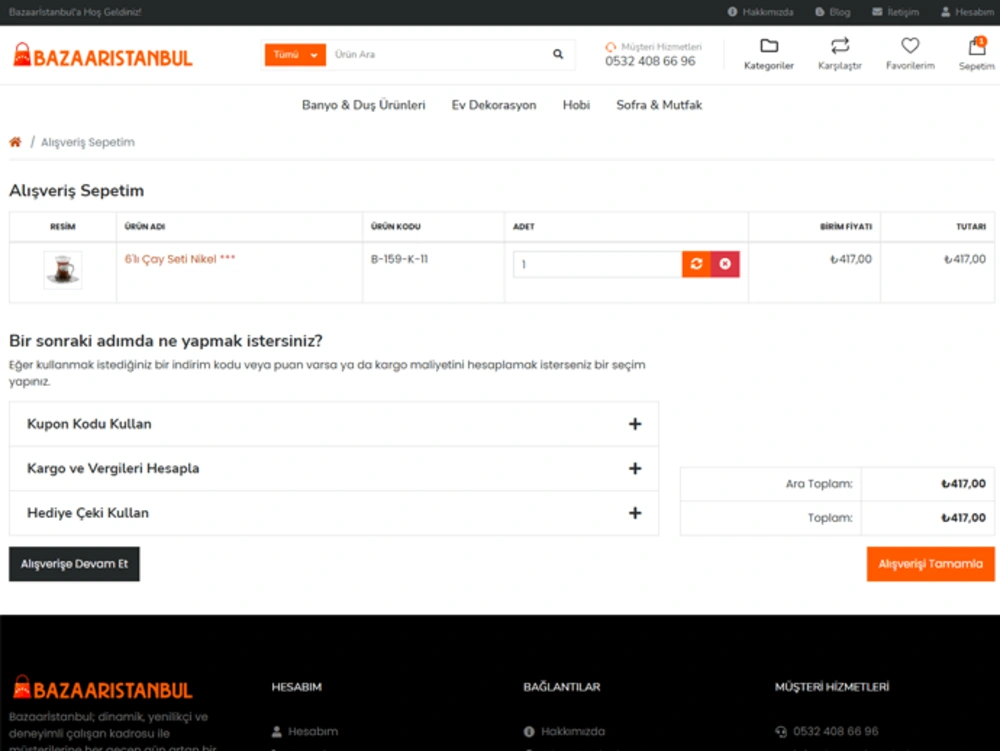
Task: Click Alışverişe Devam Et button
Action: coord(74,564)
